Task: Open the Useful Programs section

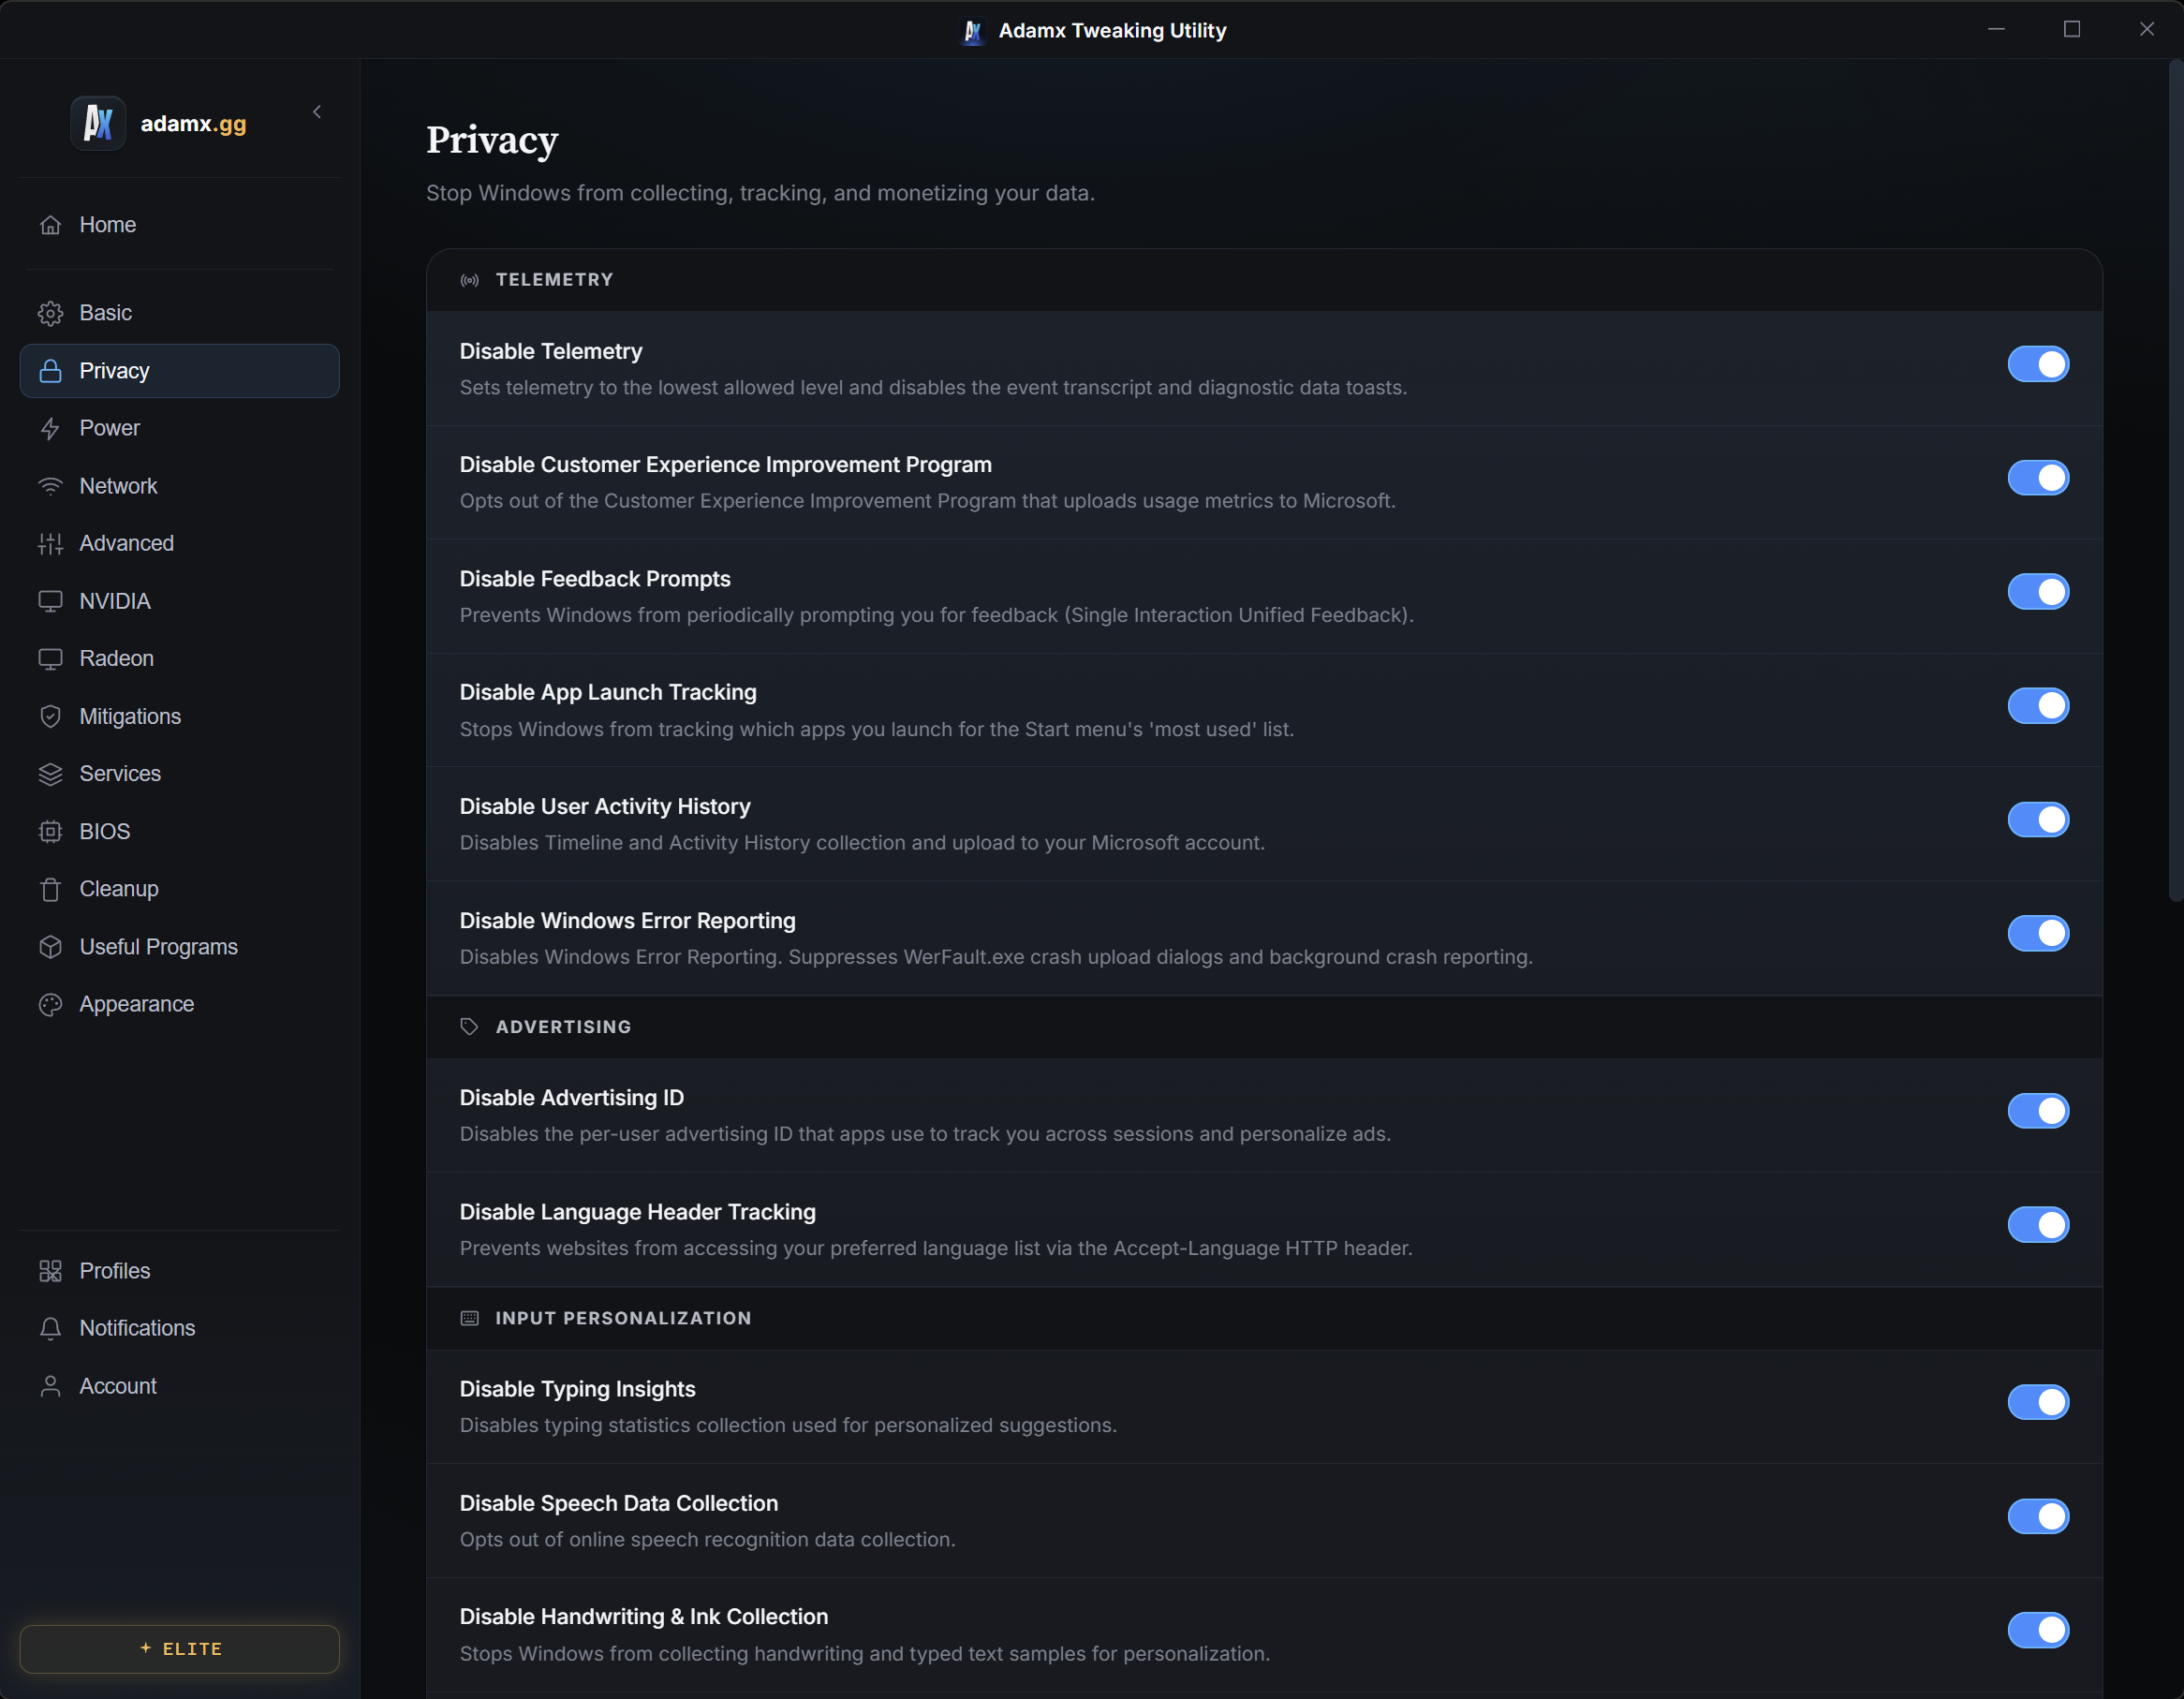Action: coord(180,947)
